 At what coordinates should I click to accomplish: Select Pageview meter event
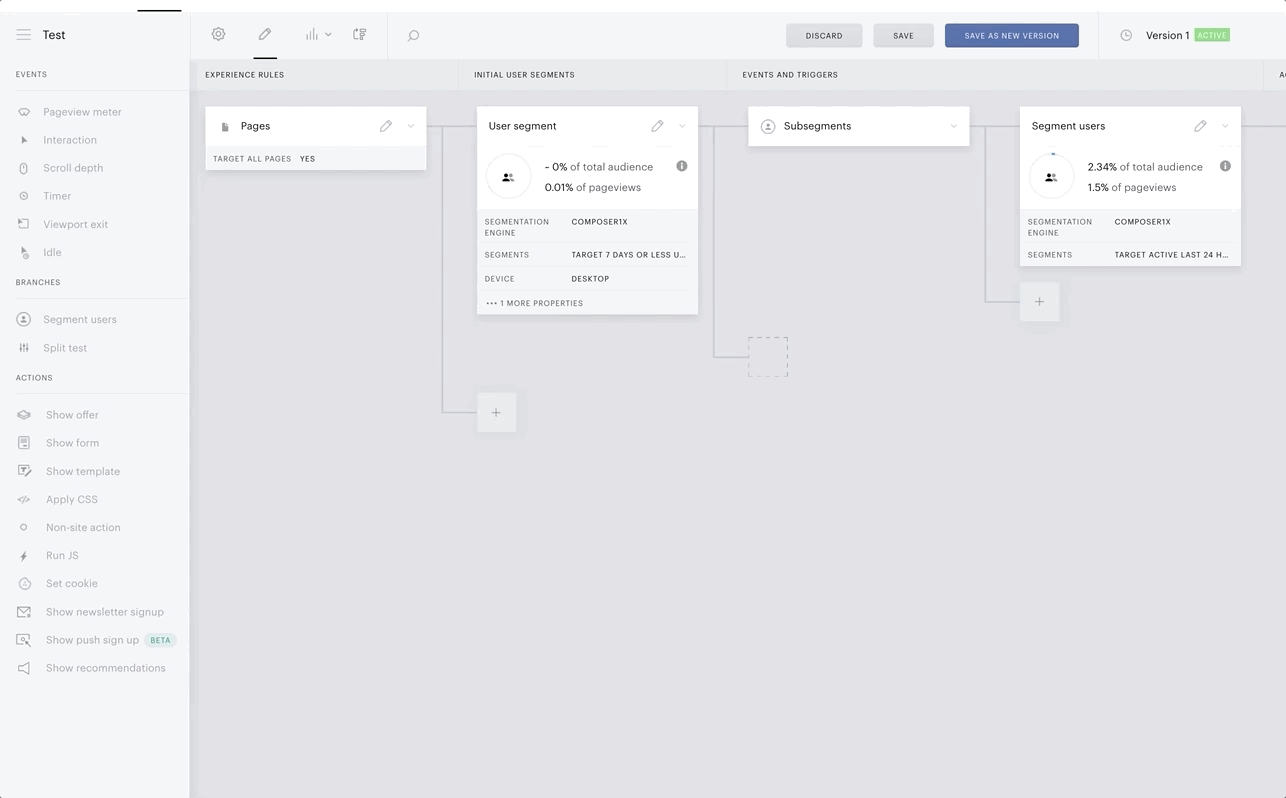click(82, 112)
